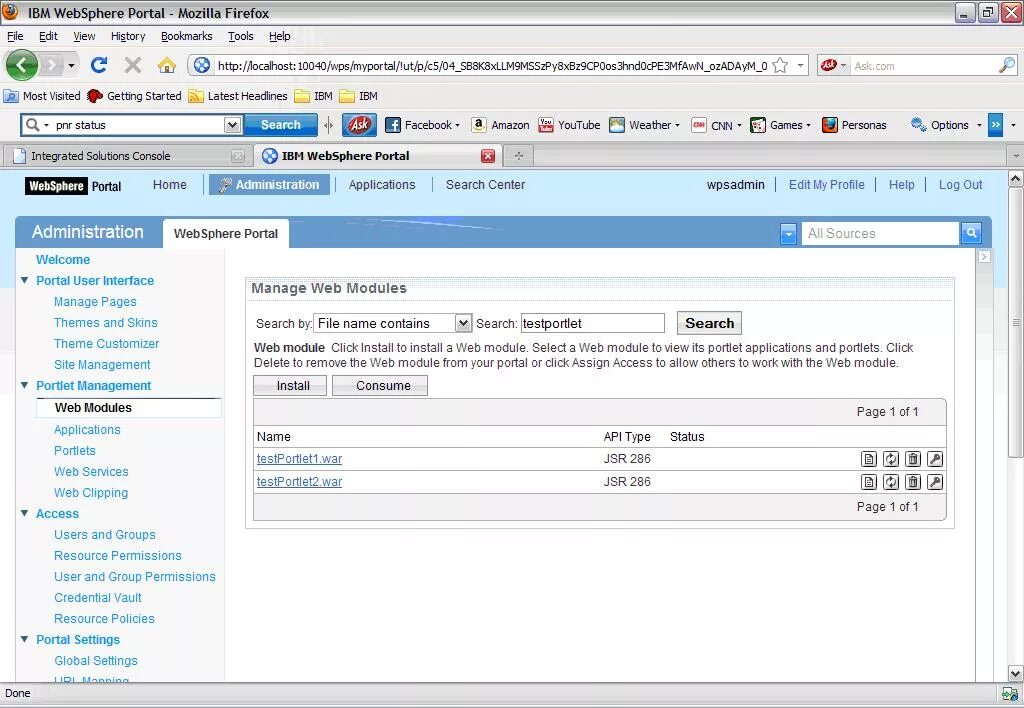The height and width of the screenshot is (708, 1024).
Task: Assign access key icon for testPortlet1.war
Action: pyautogui.click(x=935, y=459)
